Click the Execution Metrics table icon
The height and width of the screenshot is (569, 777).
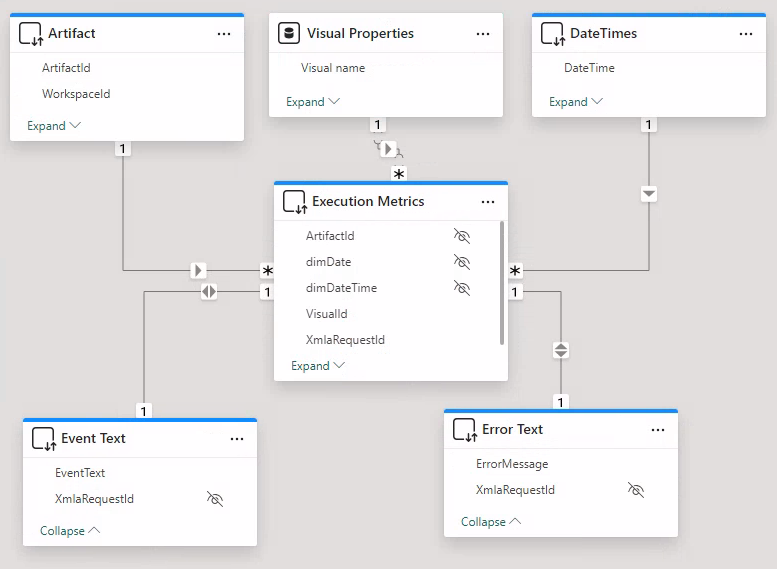(x=294, y=202)
